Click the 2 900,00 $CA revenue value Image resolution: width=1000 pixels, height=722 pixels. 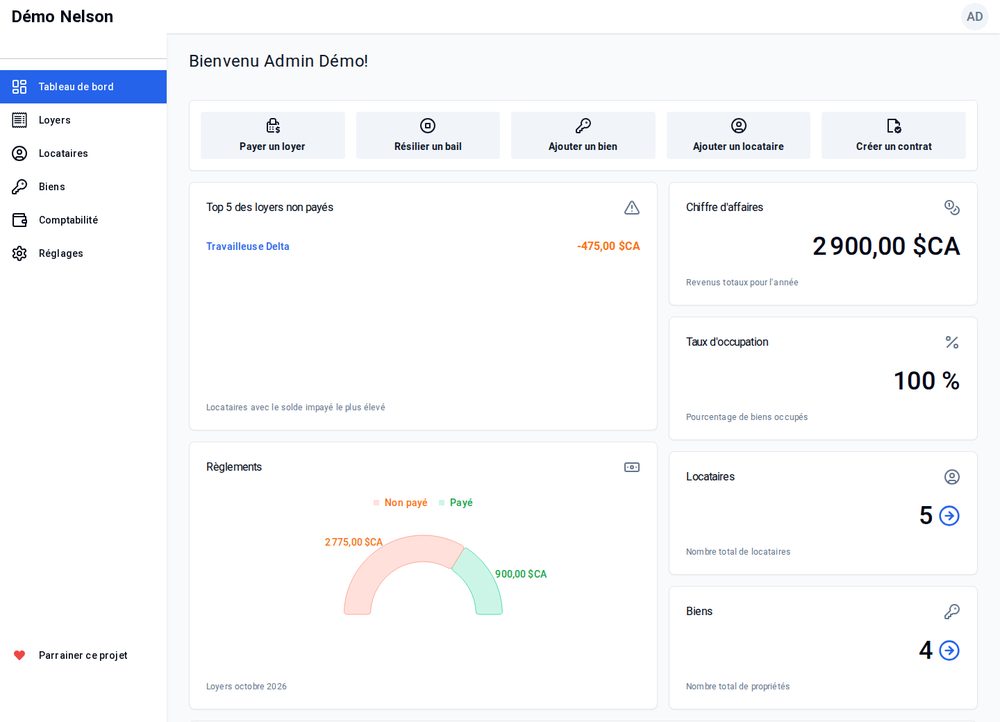point(886,246)
